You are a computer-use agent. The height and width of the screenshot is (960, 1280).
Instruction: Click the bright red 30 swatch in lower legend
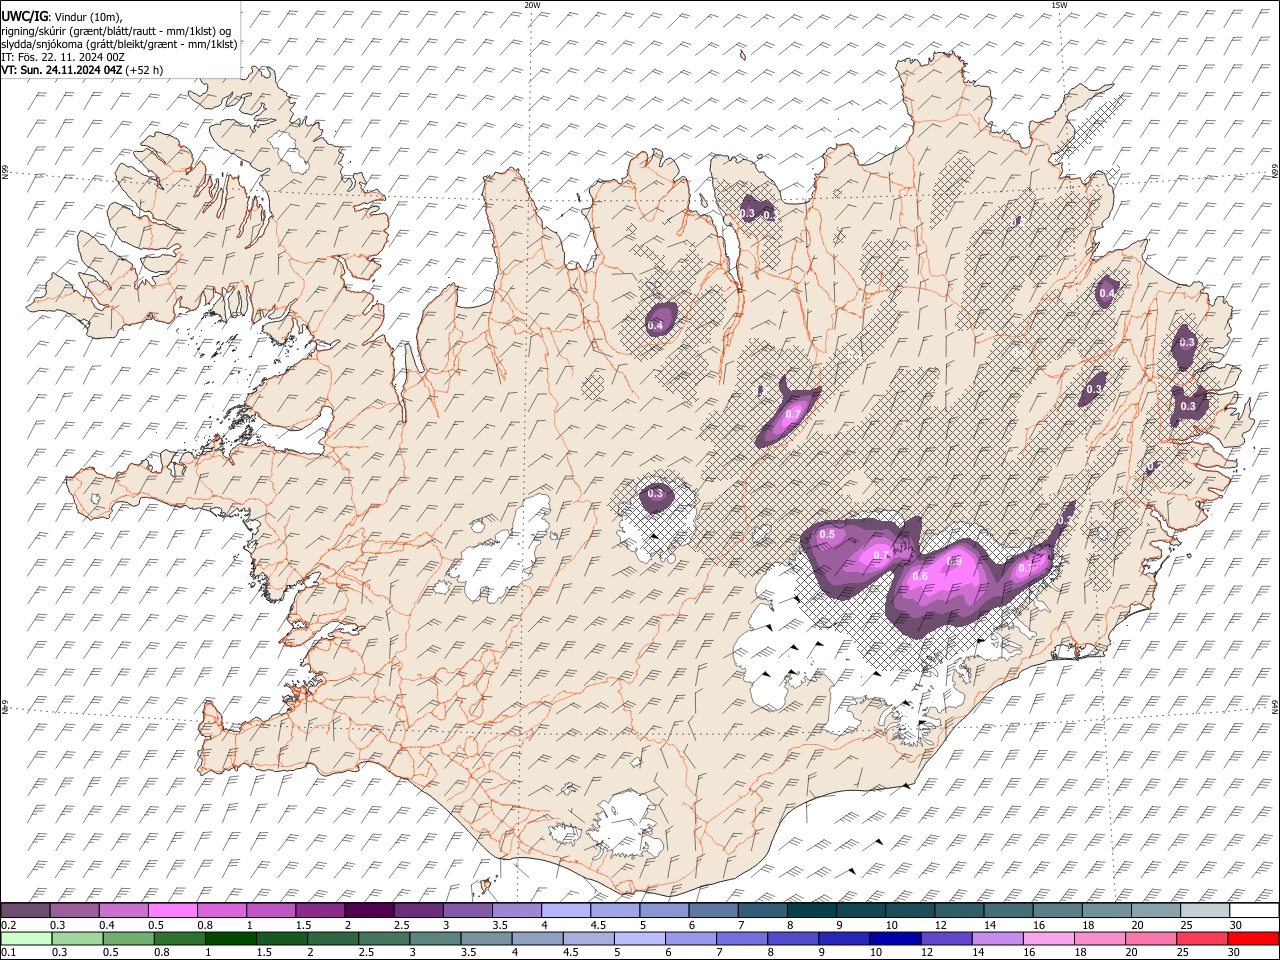click(x=1252, y=939)
